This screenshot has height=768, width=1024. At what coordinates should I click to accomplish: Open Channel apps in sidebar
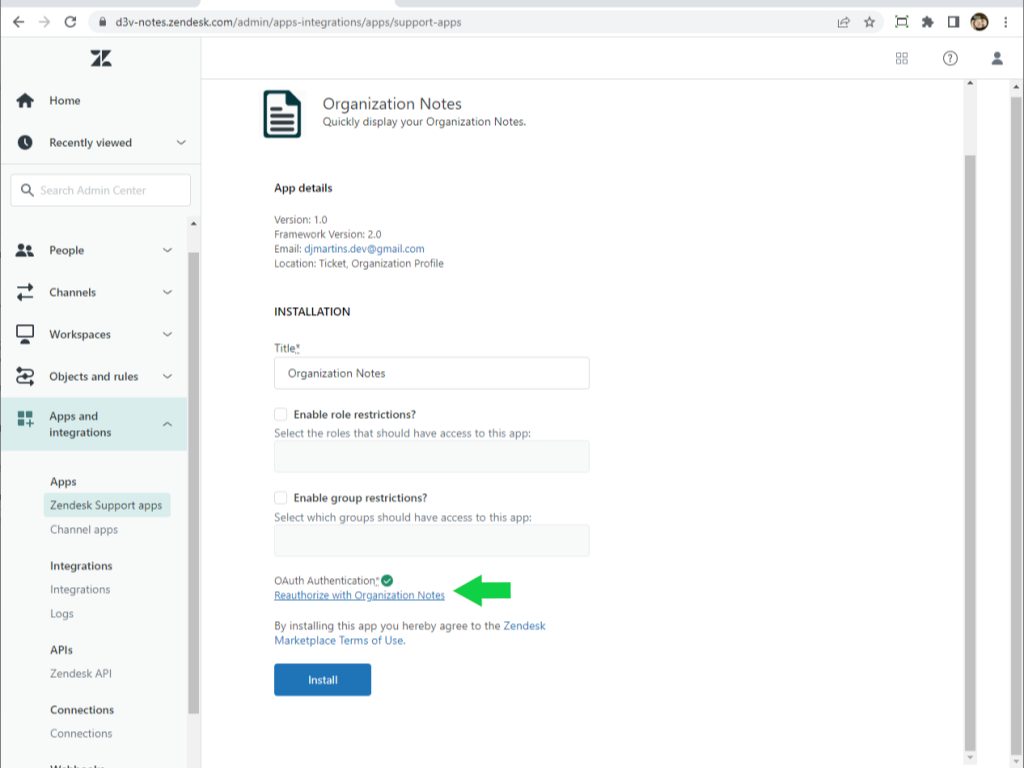click(x=84, y=530)
